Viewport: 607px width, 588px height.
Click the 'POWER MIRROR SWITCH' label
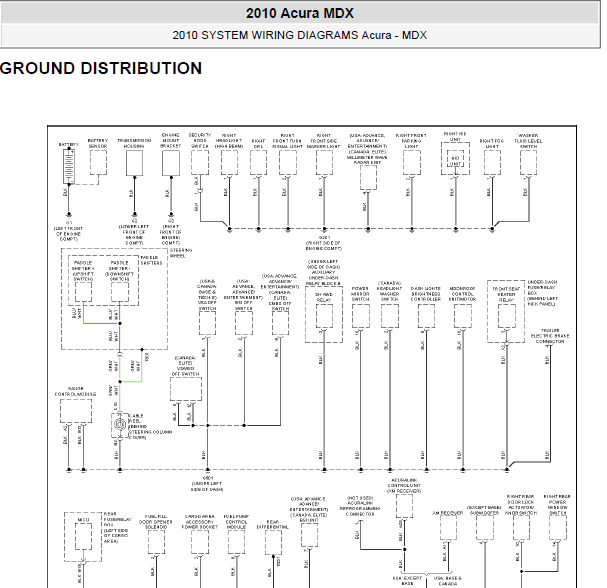coord(360,293)
